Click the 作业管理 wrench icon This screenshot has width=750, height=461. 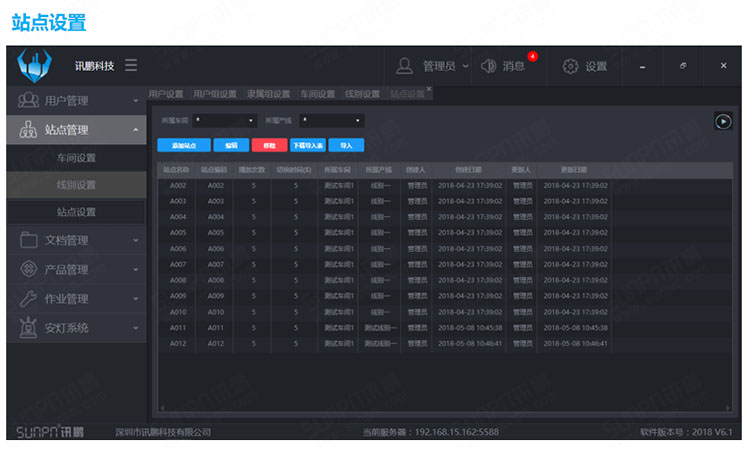(x=28, y=298)
